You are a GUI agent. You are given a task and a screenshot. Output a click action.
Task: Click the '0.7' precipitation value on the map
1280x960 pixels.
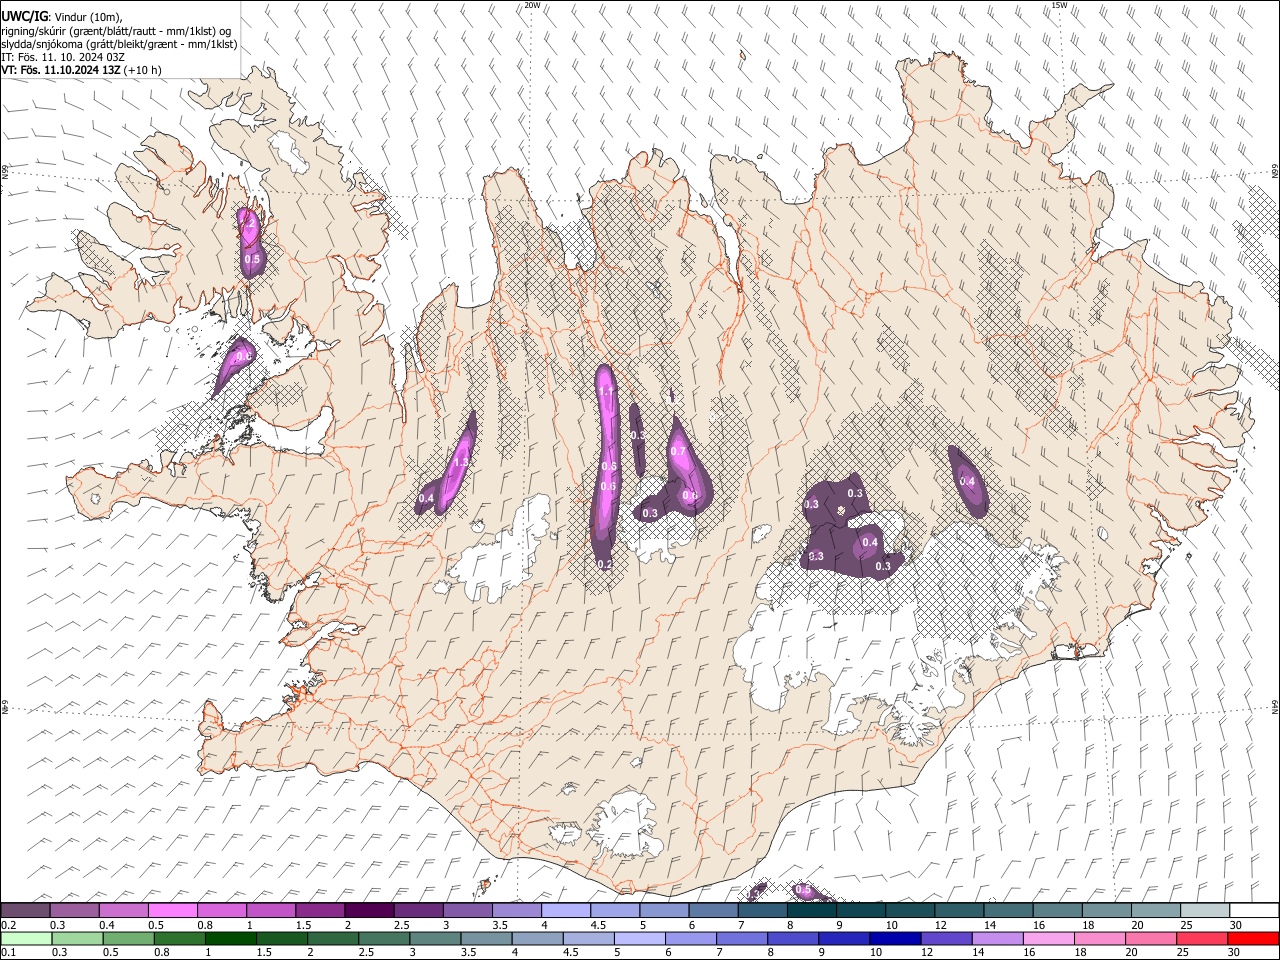[x=678, y=451]
